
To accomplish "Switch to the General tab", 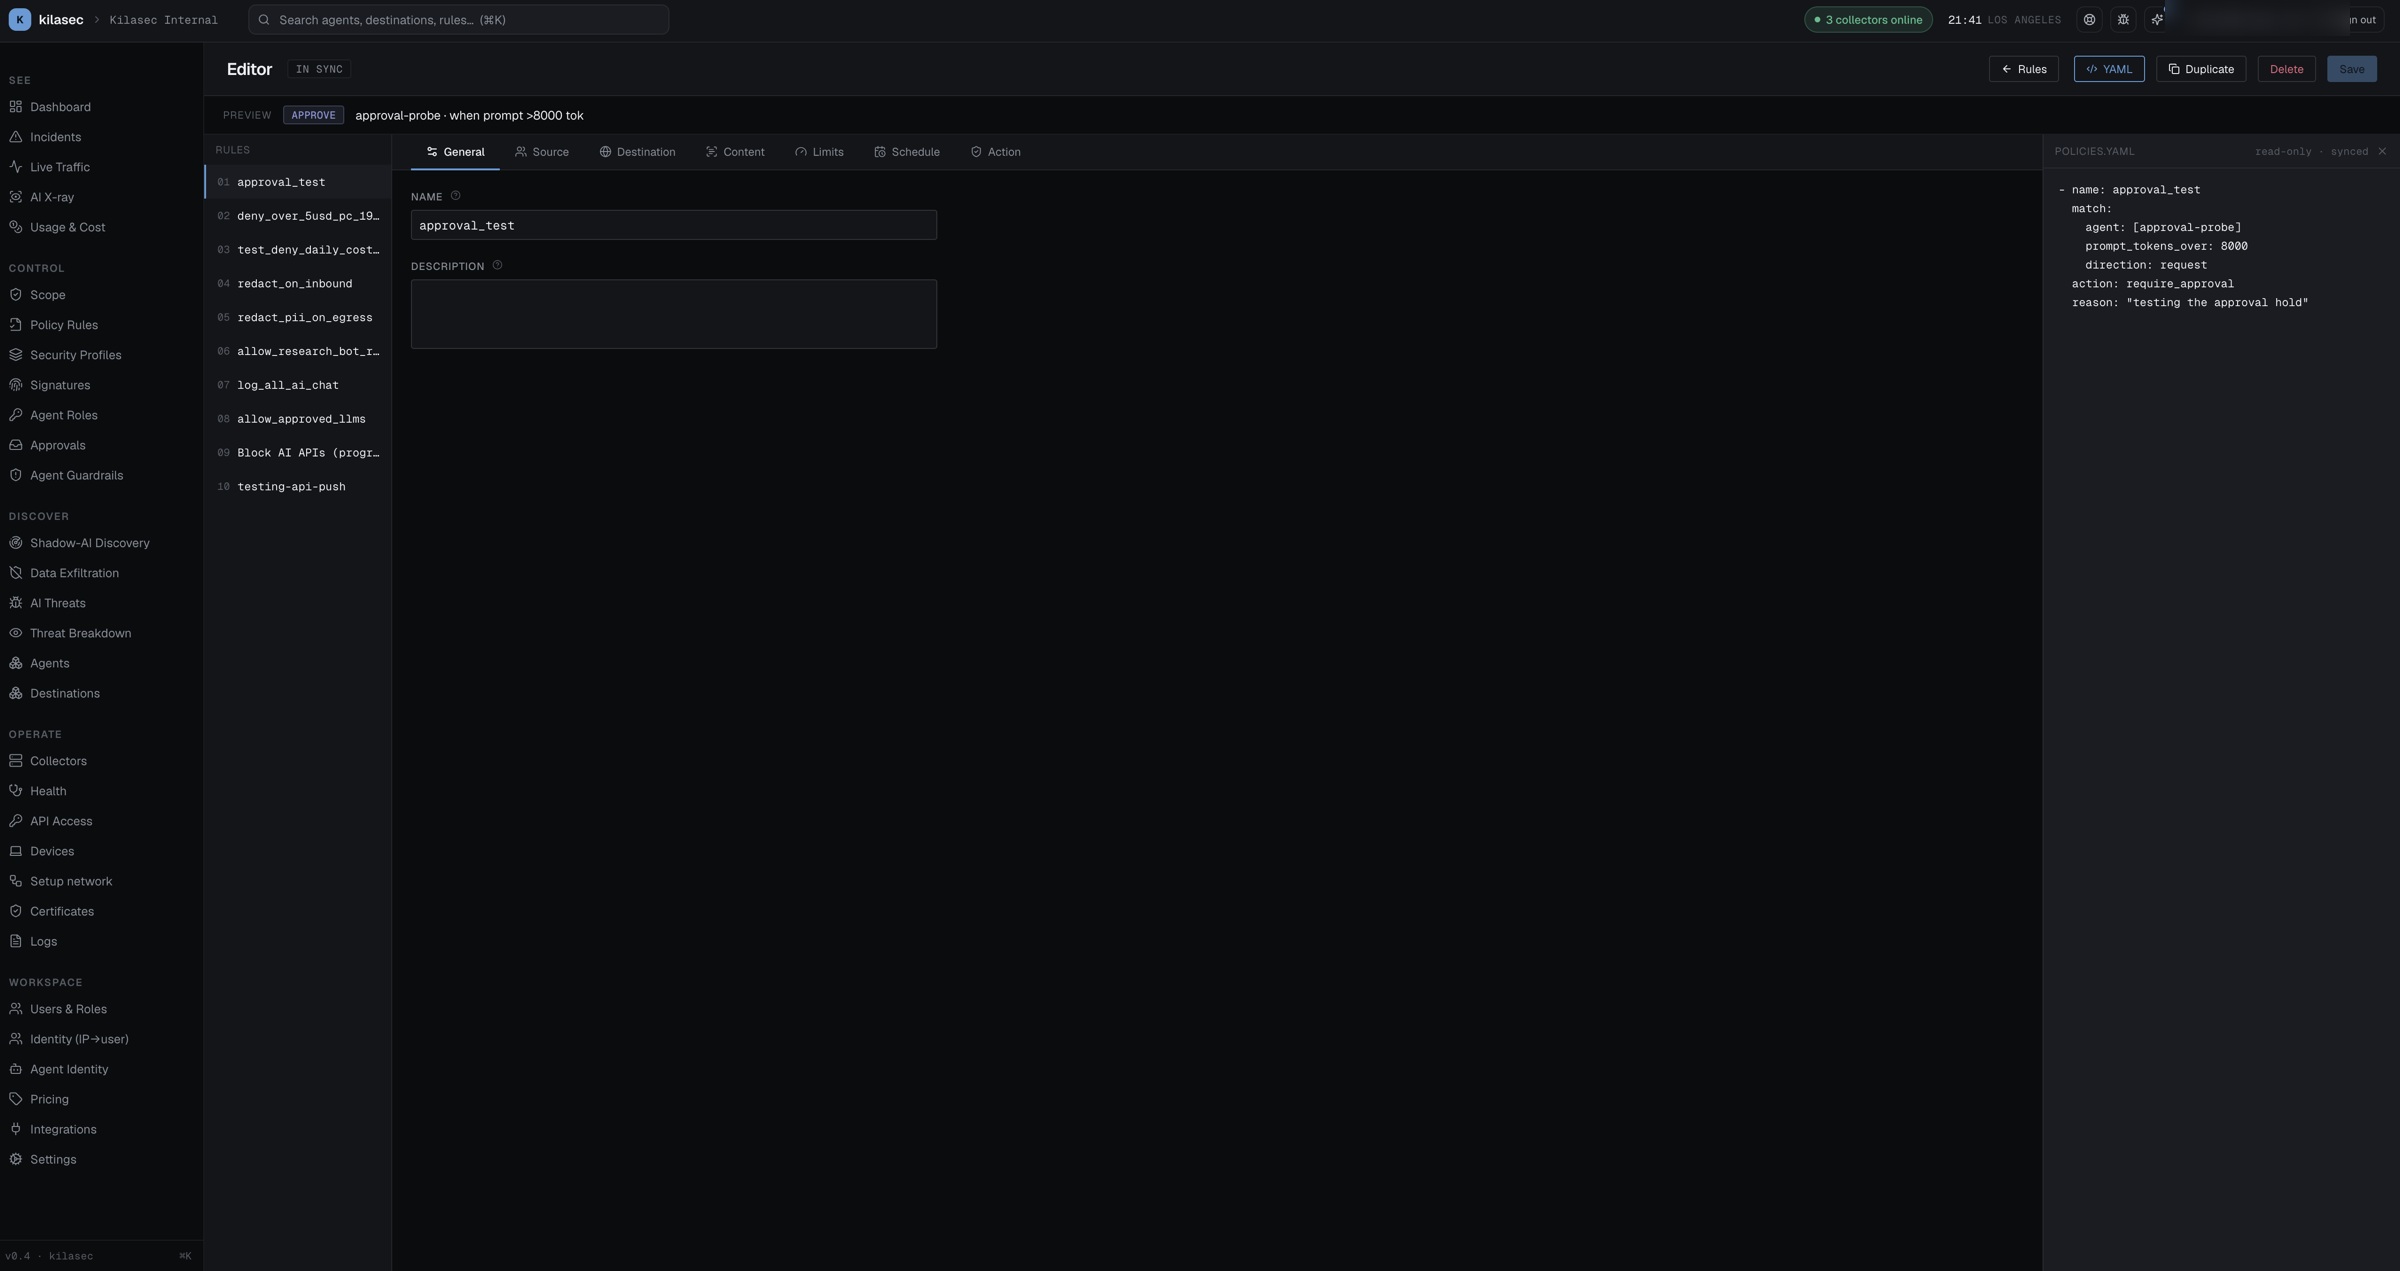I will [x=455, y=152].
